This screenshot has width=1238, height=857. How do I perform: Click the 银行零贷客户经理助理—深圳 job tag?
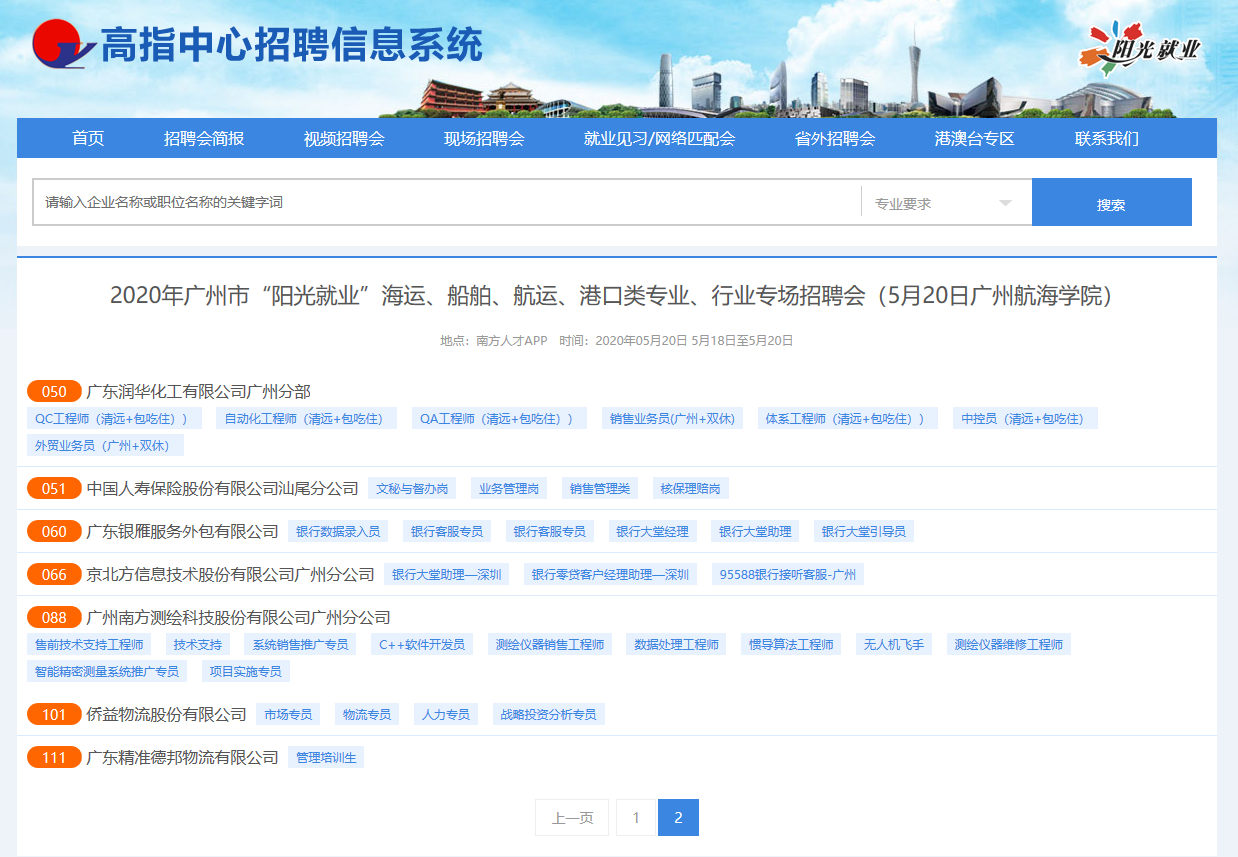click(610, 574)
